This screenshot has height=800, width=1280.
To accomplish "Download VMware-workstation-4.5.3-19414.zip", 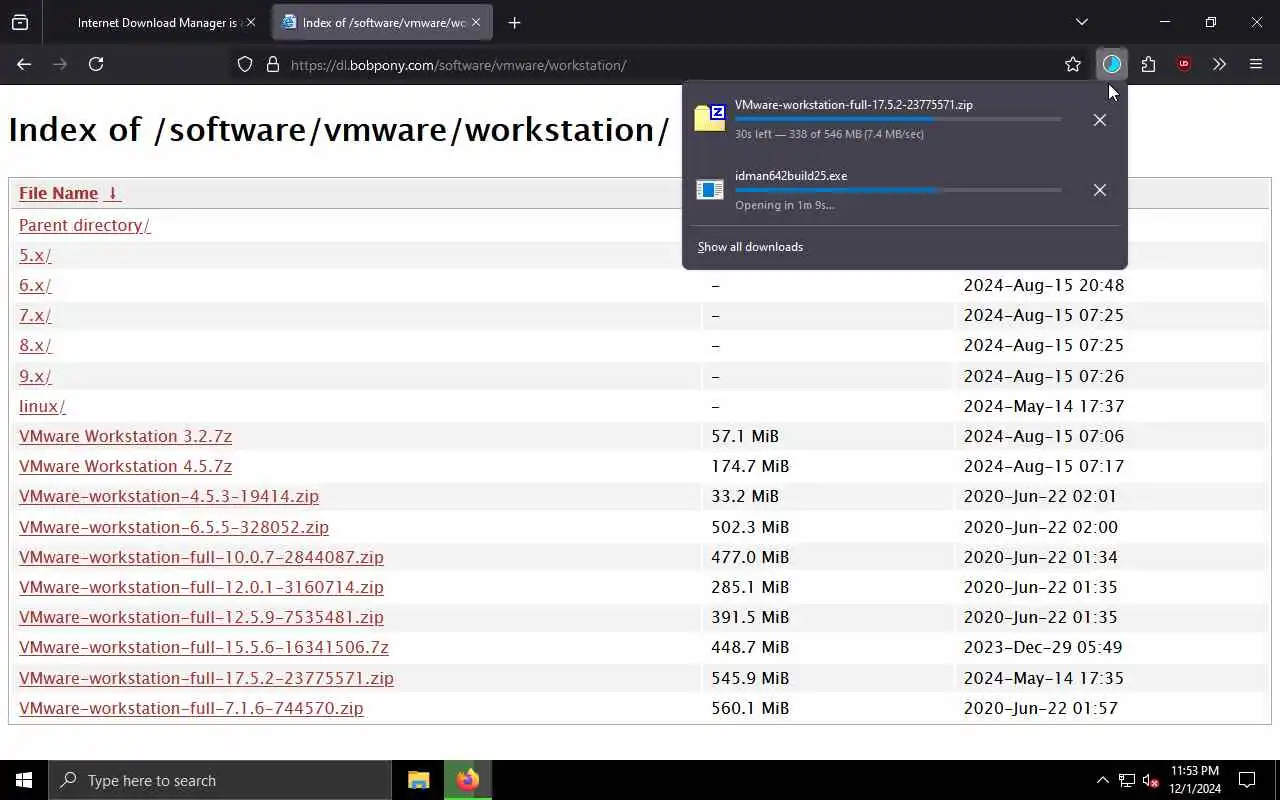I will click(x=169, y=496).
